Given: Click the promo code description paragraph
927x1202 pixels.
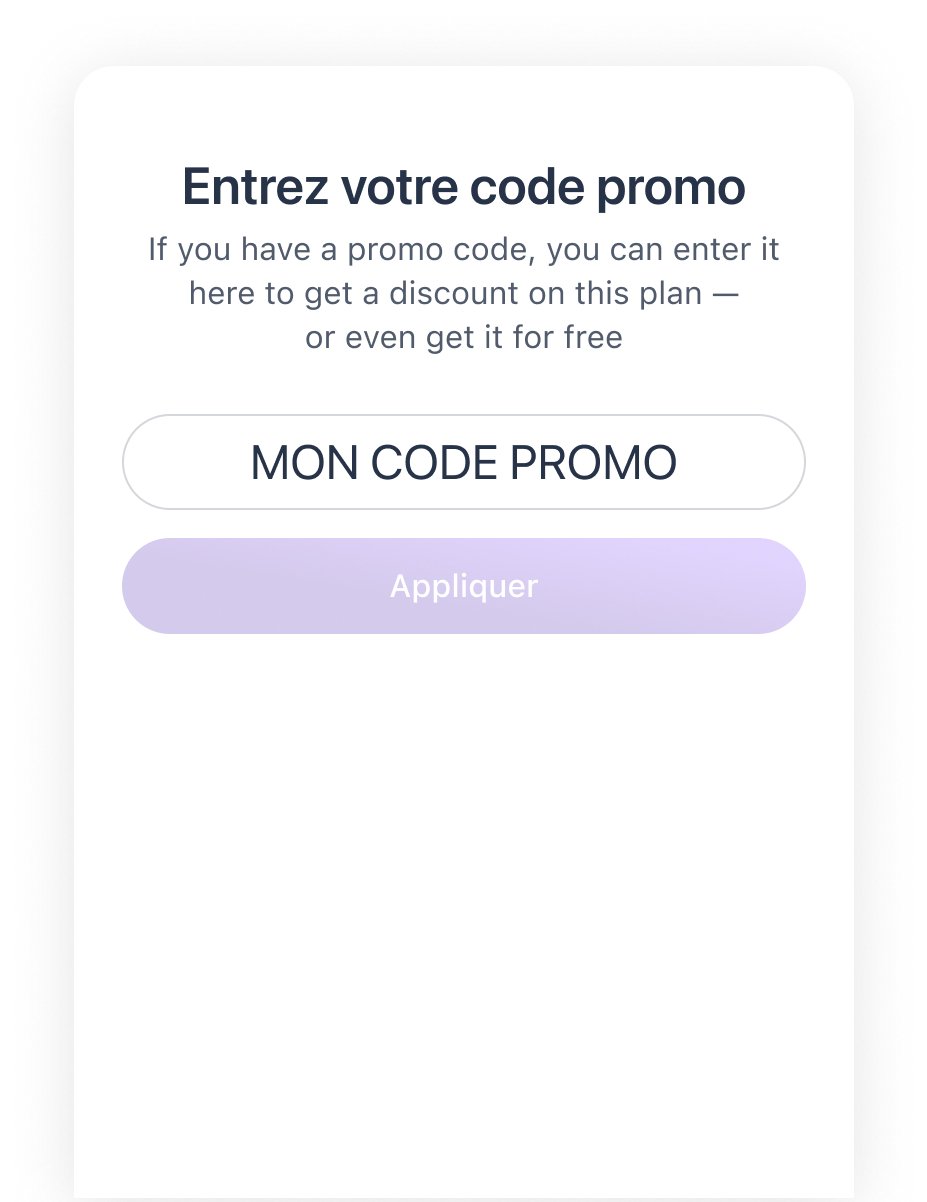Looking at the screenshot, I should 463,293.
